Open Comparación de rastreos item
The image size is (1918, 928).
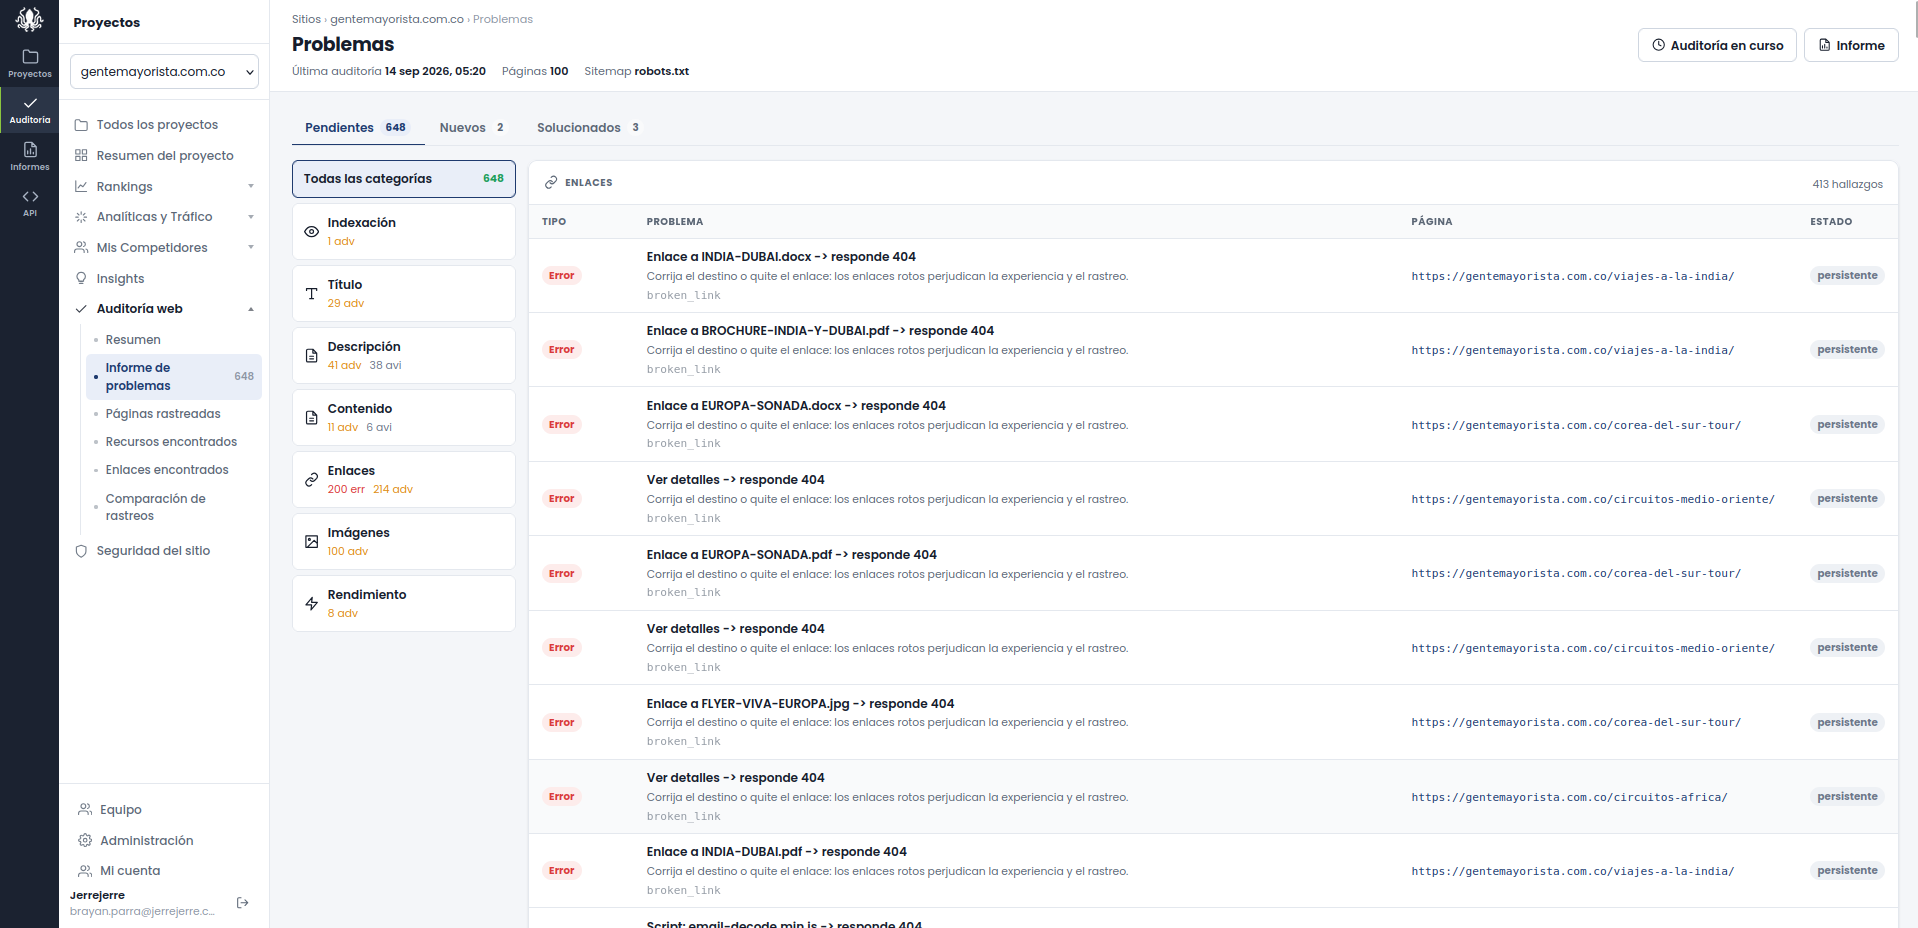coord(155,507)
